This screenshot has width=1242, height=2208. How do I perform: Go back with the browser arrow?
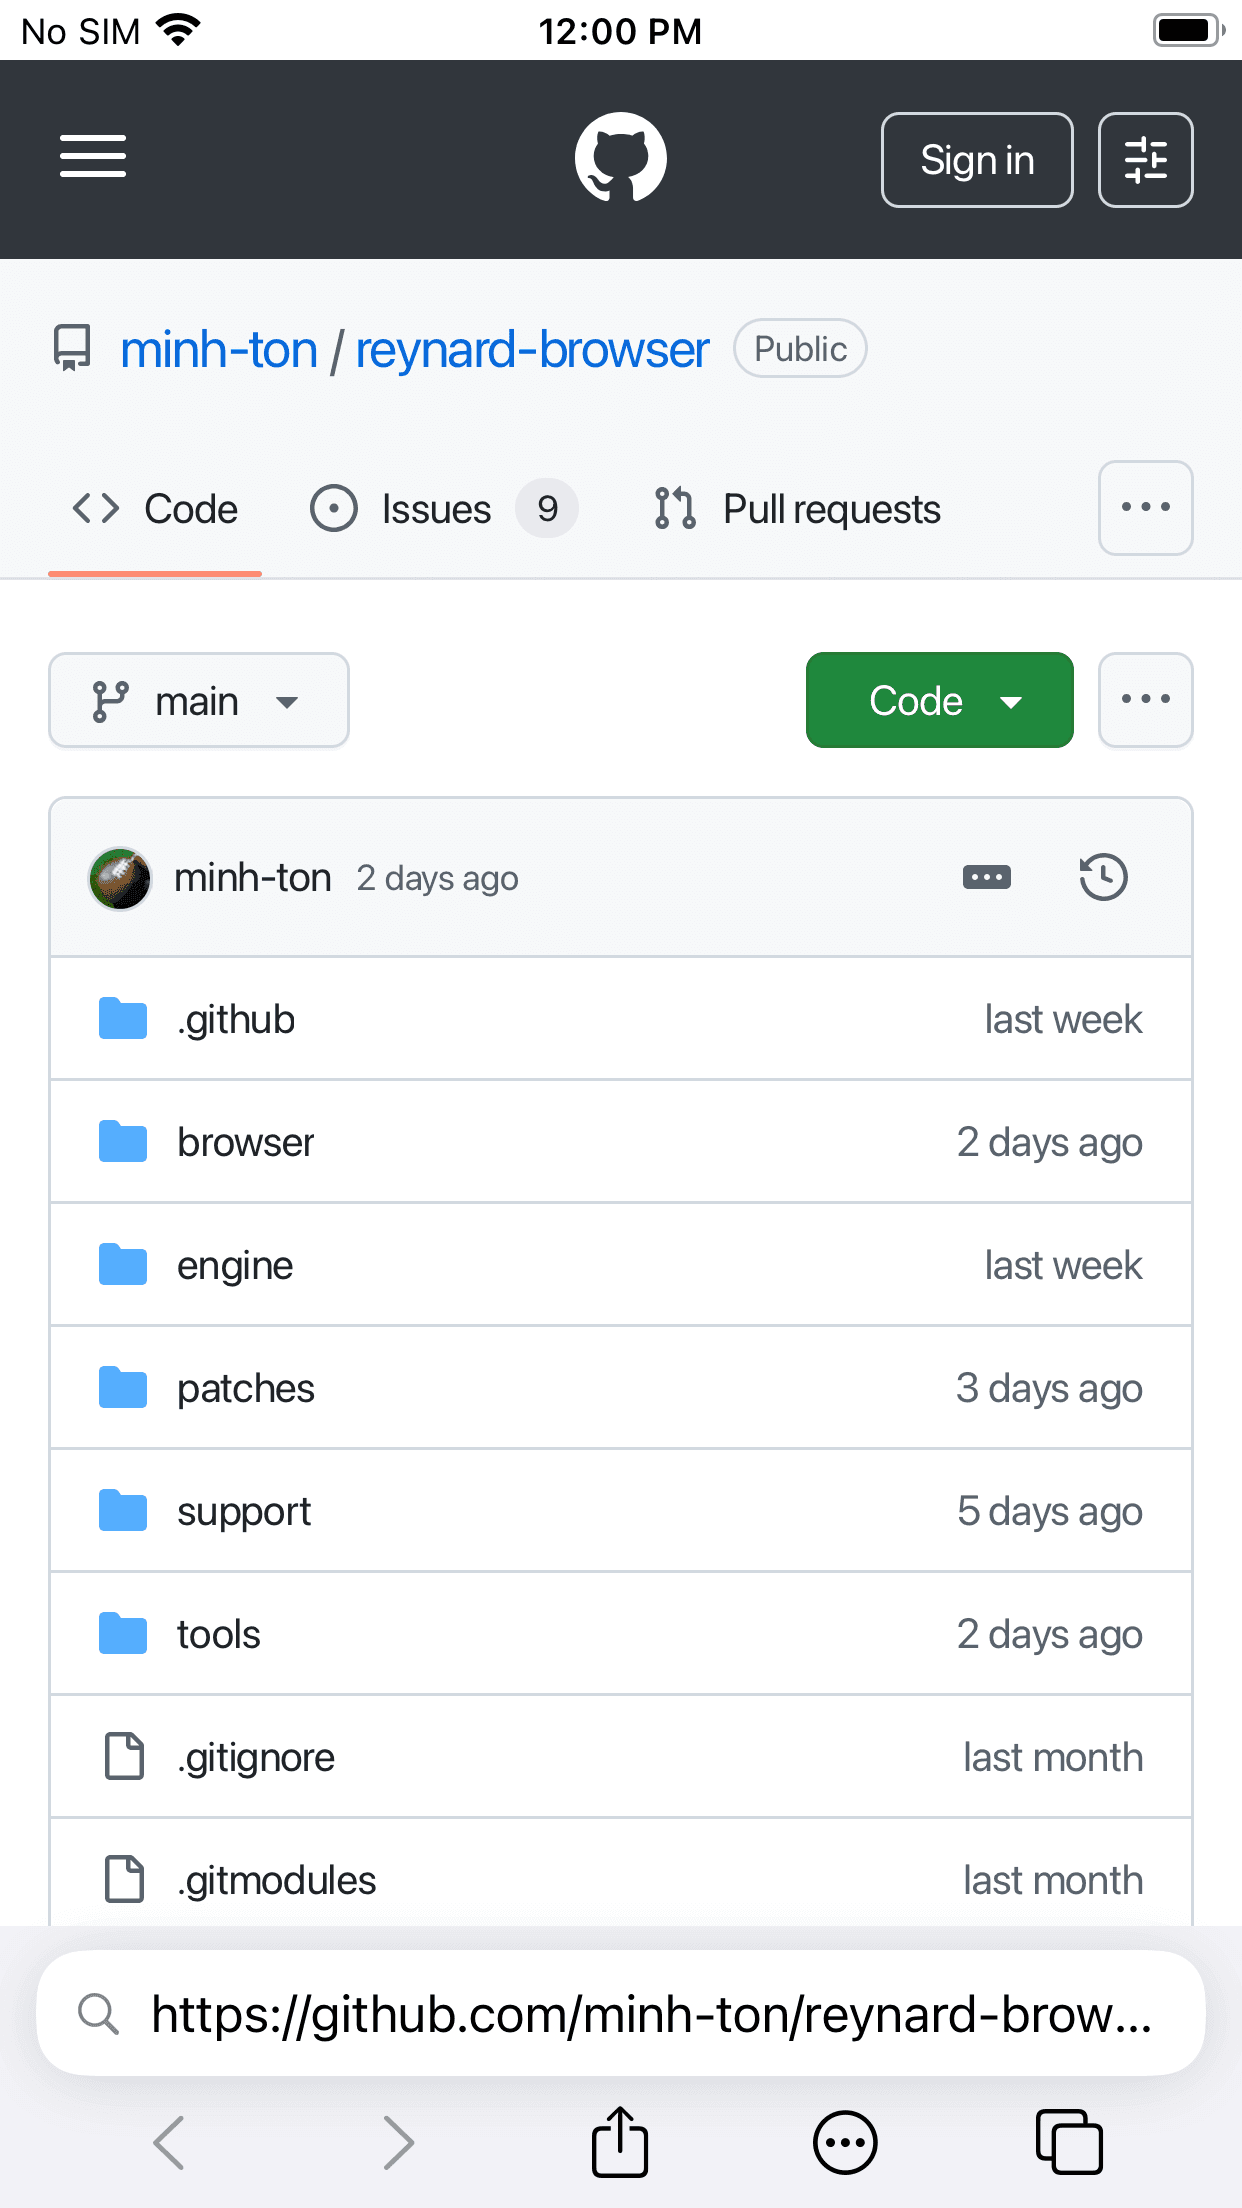[x=169, y=2142]
